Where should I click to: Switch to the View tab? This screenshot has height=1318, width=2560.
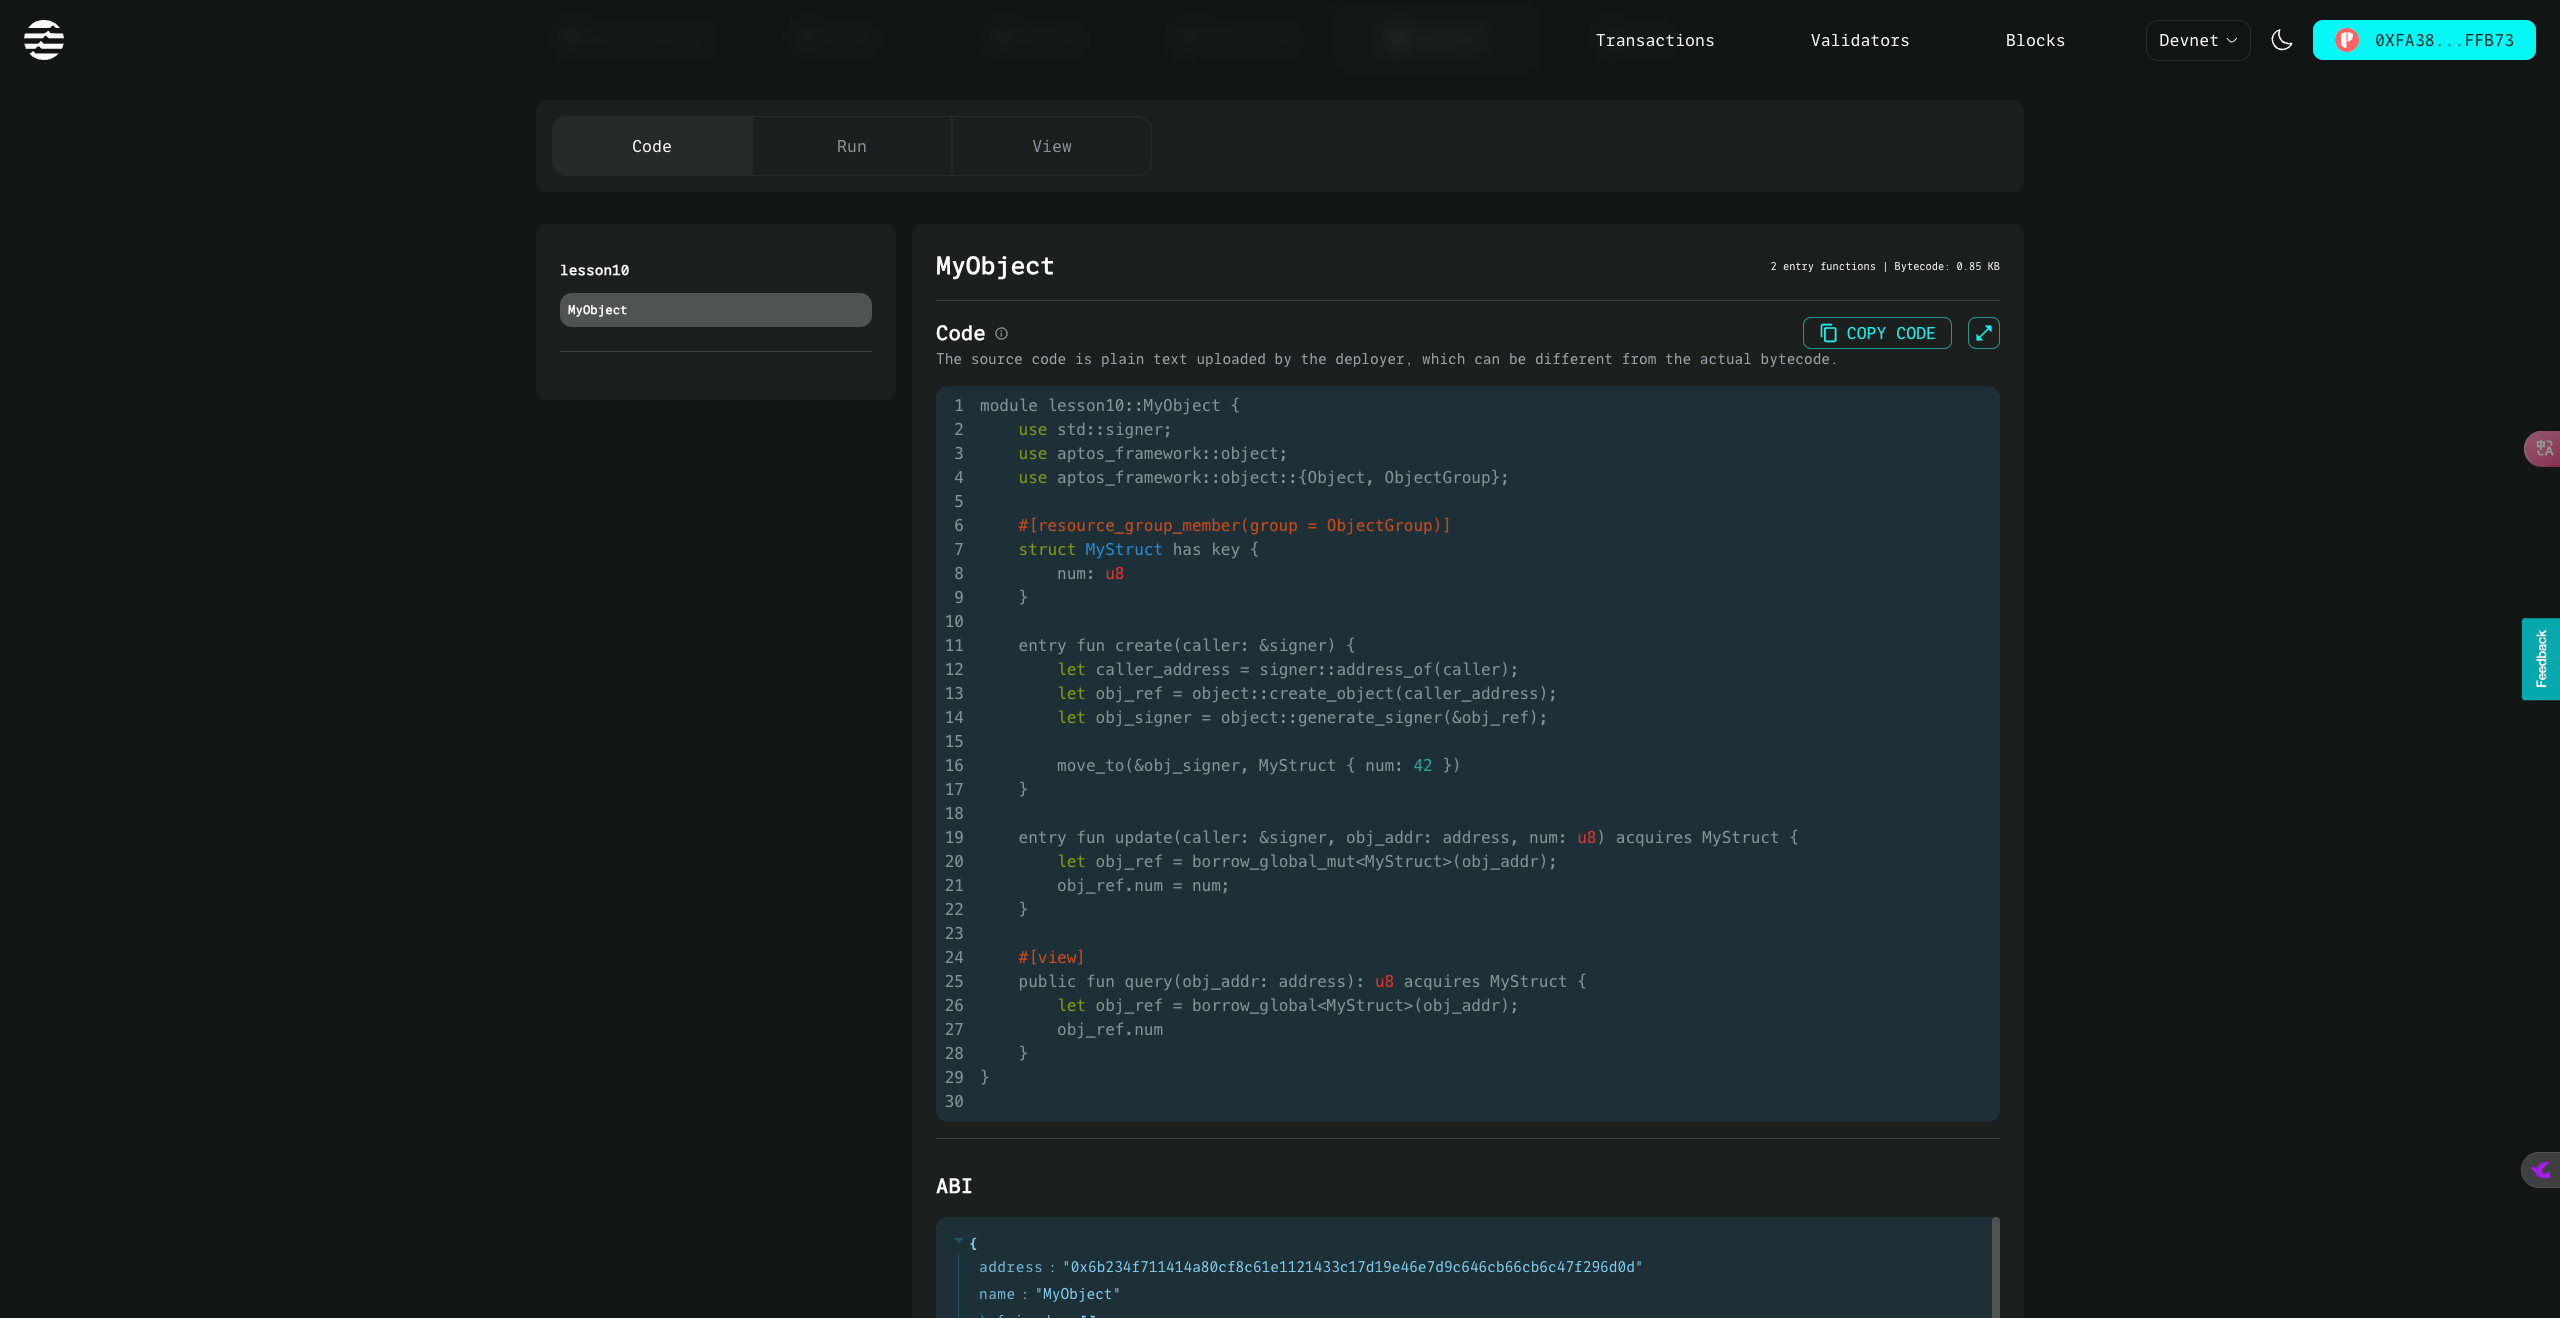(x=1051, y=146)
